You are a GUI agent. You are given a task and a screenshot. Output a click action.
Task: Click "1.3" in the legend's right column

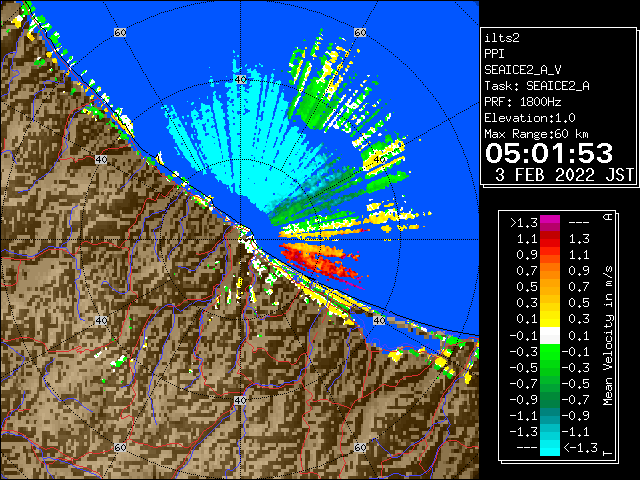tap(579, 239)
